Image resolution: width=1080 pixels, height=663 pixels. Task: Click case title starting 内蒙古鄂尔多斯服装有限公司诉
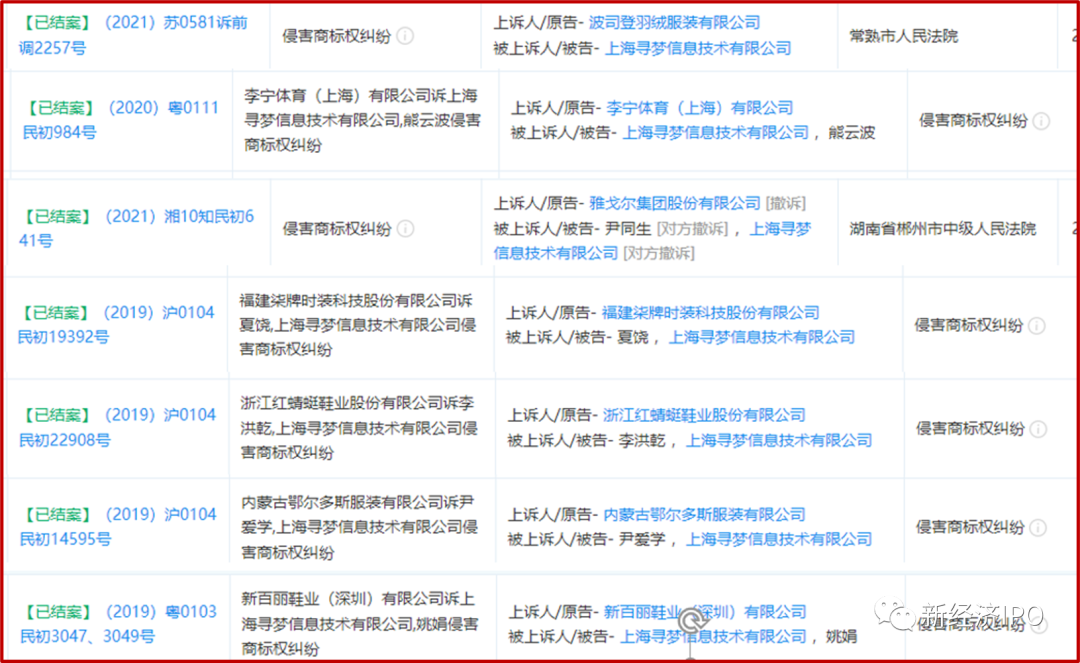tap(360, 527)
